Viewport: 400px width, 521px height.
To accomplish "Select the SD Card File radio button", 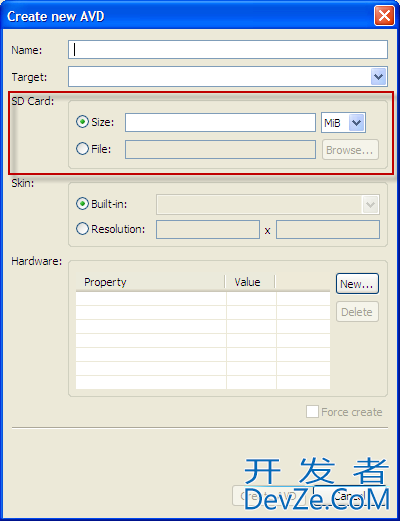I will (82, 149).
